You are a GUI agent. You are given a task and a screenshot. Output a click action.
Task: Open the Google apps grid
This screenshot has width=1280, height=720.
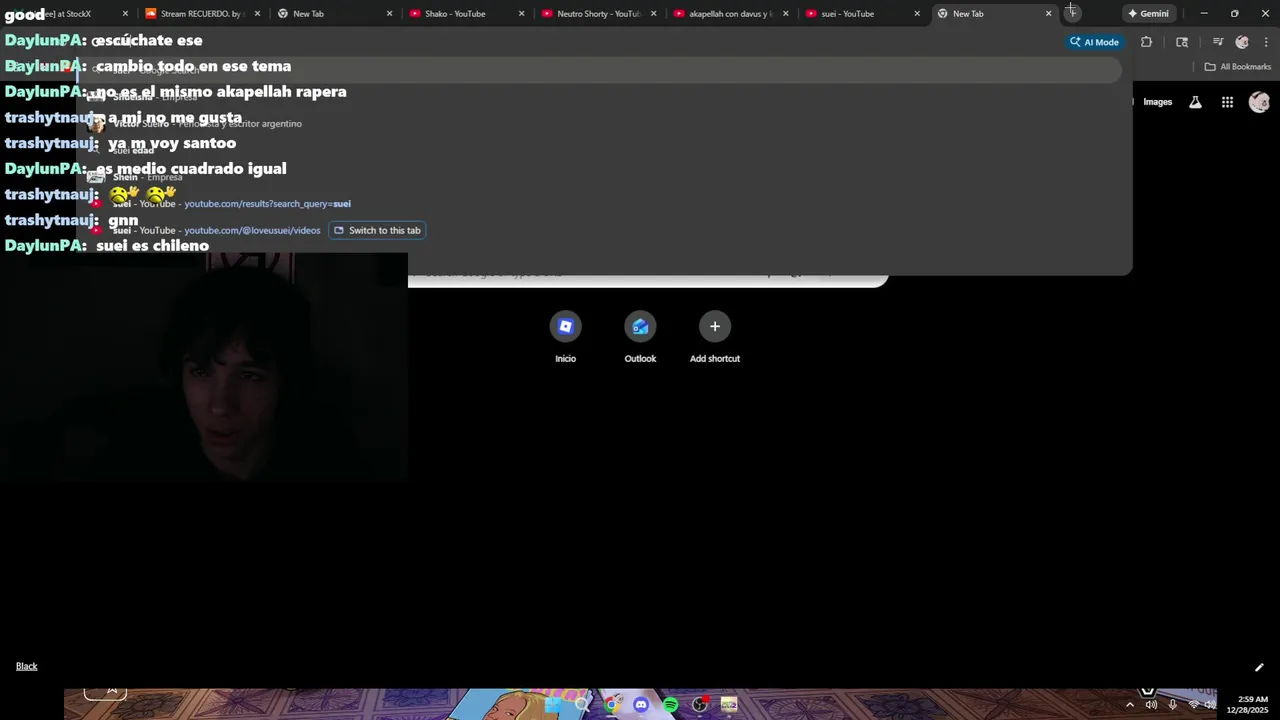[1227, 102]
